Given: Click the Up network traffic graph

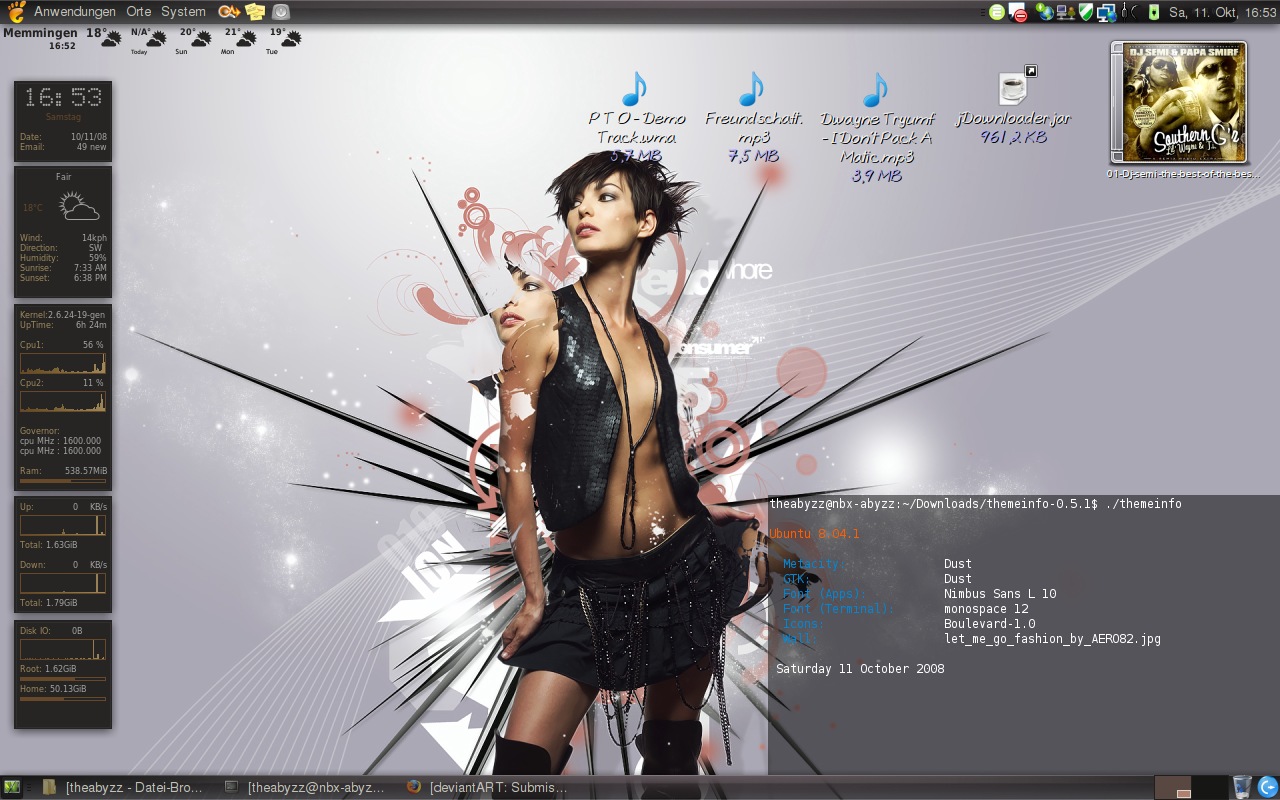Looking at the screenshot, I should 62,526.
